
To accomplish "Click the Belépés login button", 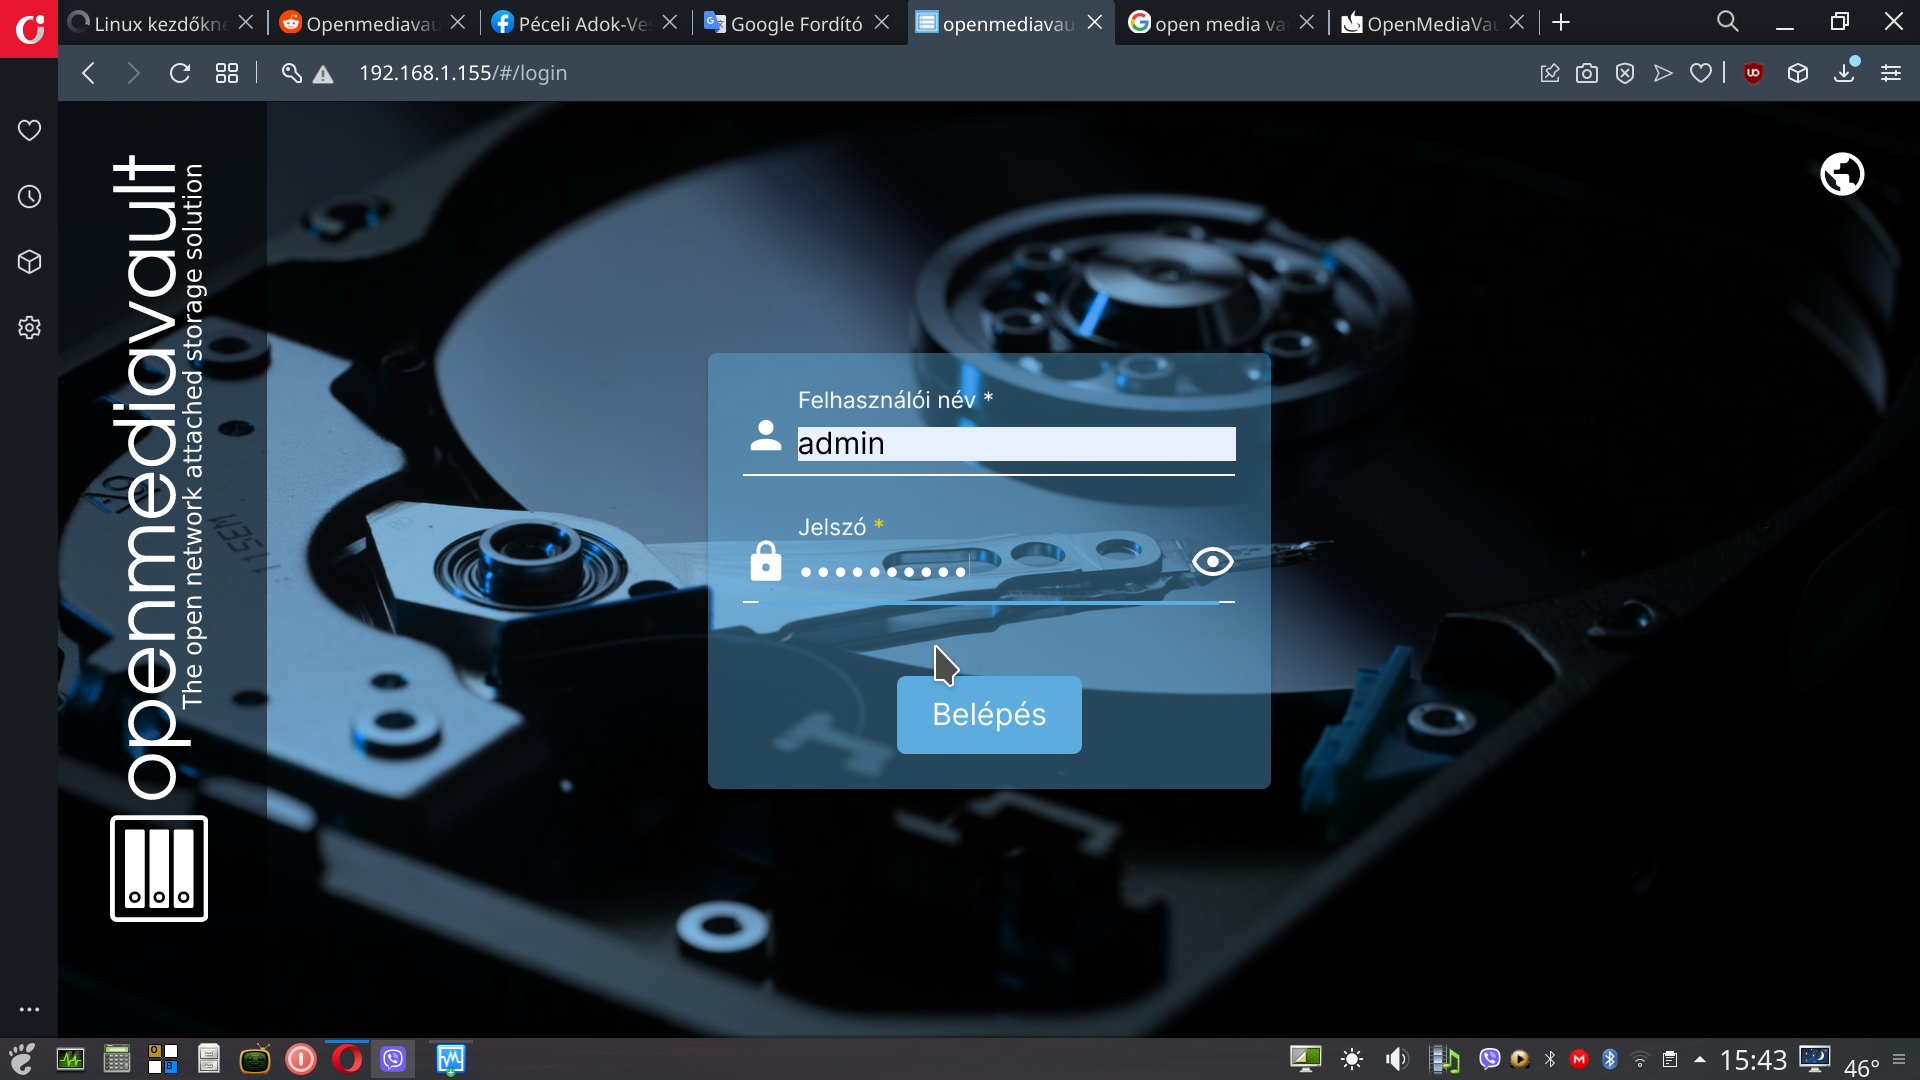I will click(x=989, y=714).
